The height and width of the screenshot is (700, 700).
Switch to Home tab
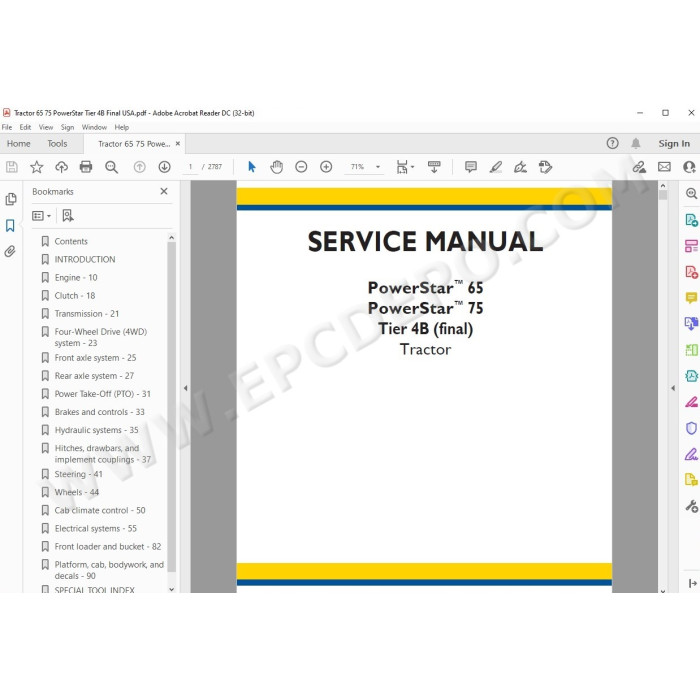19,144
